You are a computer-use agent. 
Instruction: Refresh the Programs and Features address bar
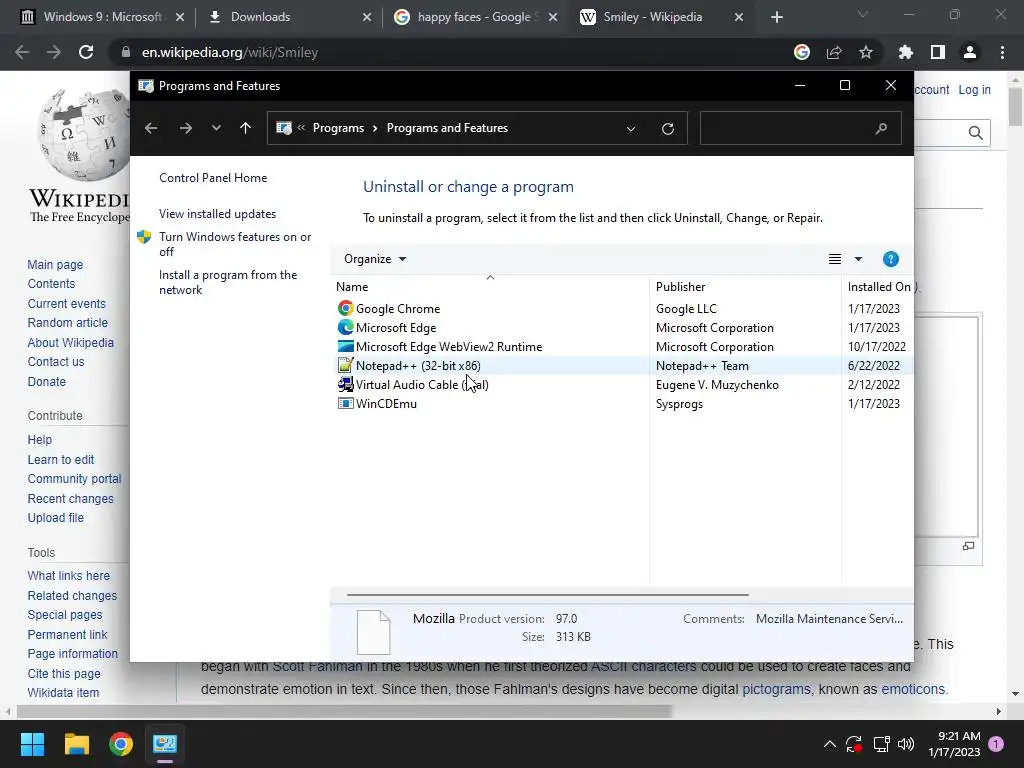667,129
